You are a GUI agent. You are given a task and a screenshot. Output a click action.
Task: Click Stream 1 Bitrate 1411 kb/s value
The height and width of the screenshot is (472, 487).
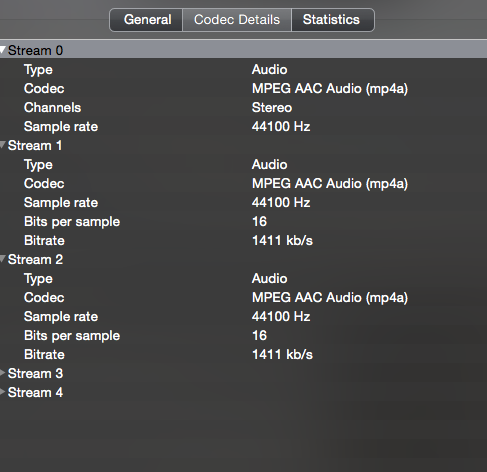coord(282,240)
